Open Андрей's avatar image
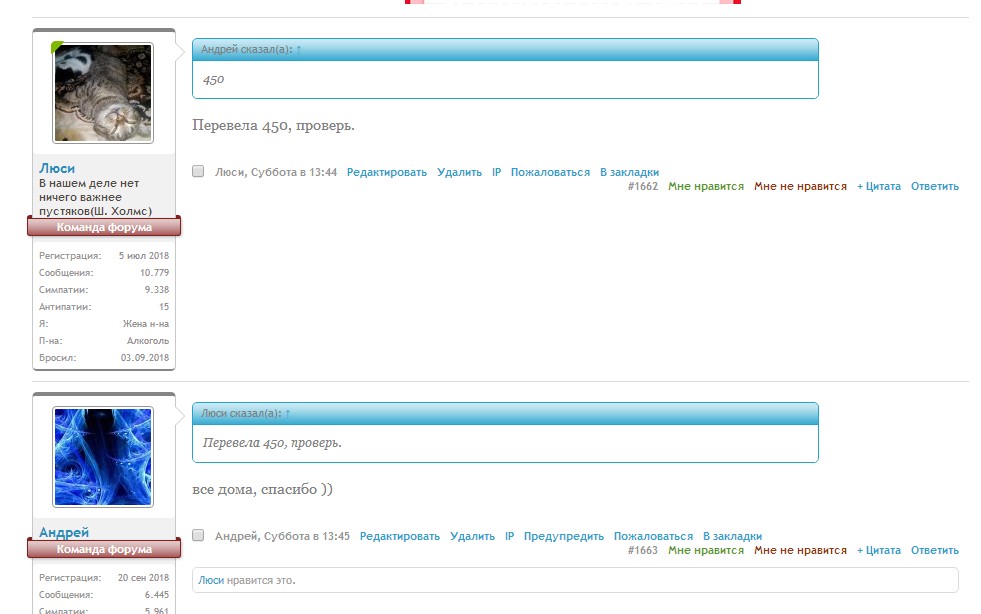 102,455
